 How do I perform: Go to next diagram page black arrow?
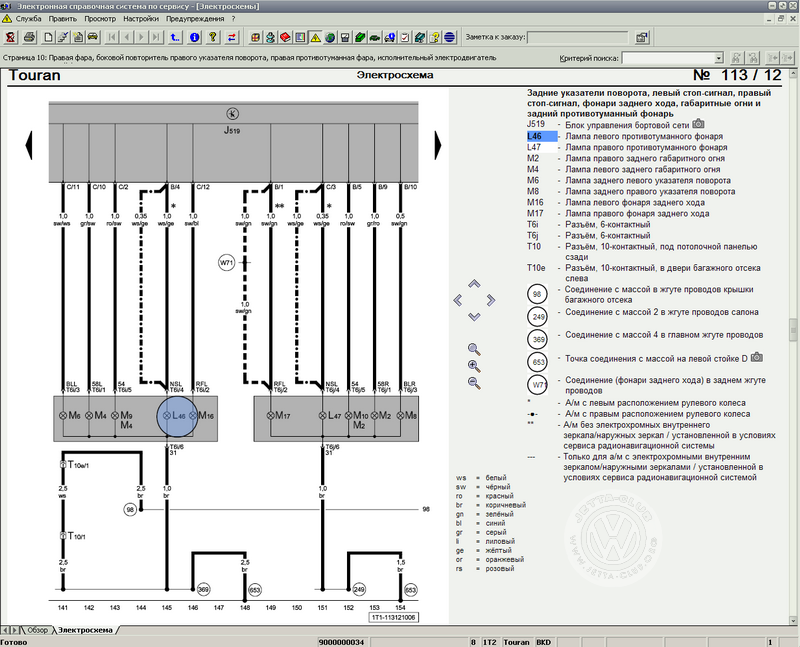point(437,145)
